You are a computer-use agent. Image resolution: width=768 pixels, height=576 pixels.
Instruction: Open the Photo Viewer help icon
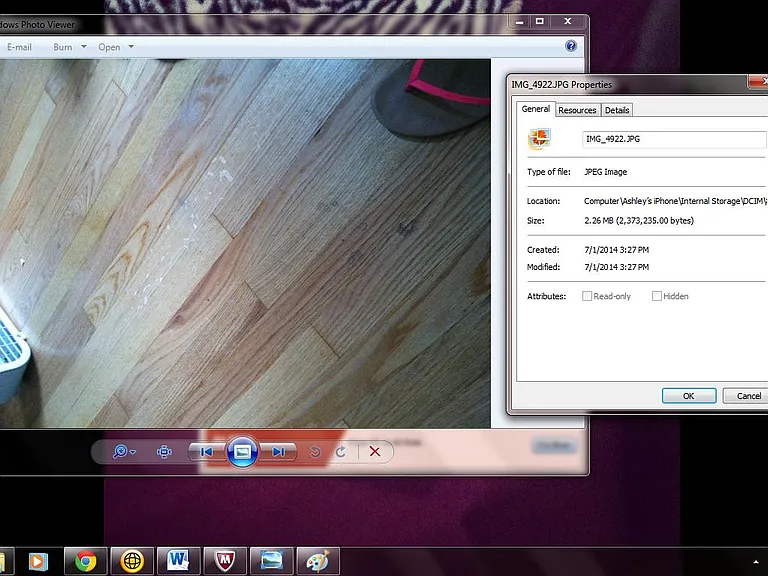click(571, 46)
